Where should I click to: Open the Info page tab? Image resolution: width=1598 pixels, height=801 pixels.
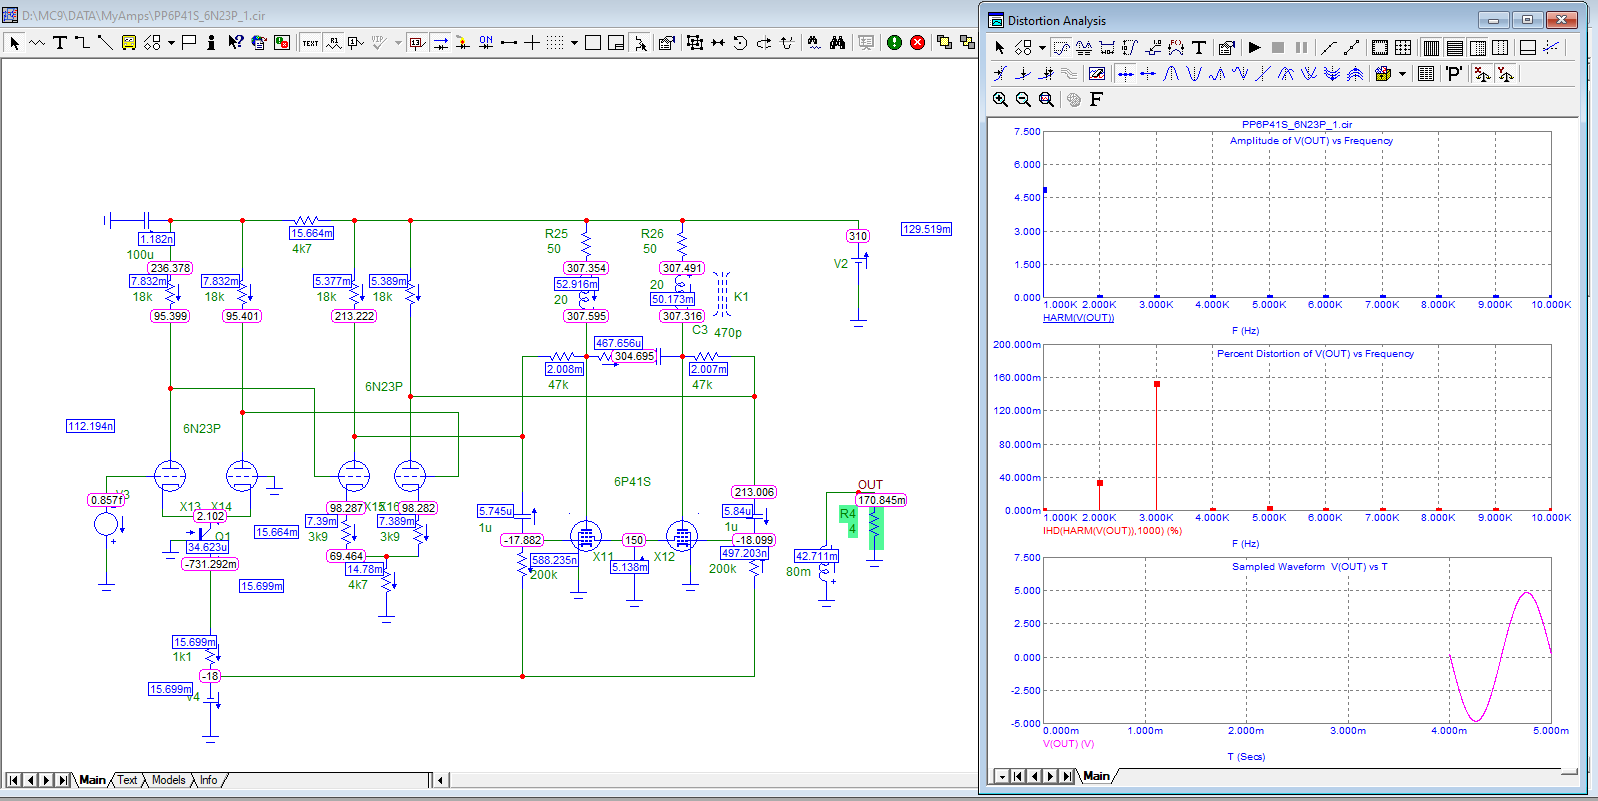[208, 780]
